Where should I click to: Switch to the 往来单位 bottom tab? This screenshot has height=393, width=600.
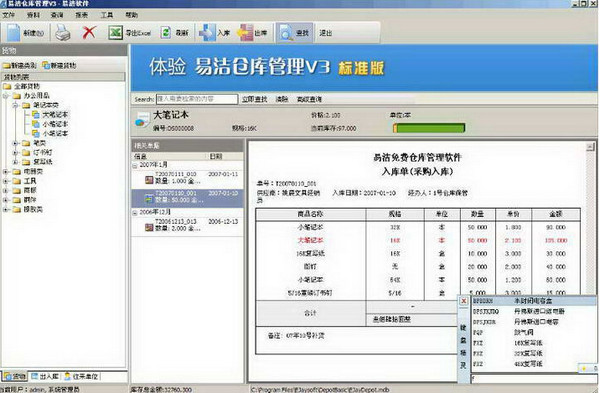pyautogui.click(x=81, y=377)
